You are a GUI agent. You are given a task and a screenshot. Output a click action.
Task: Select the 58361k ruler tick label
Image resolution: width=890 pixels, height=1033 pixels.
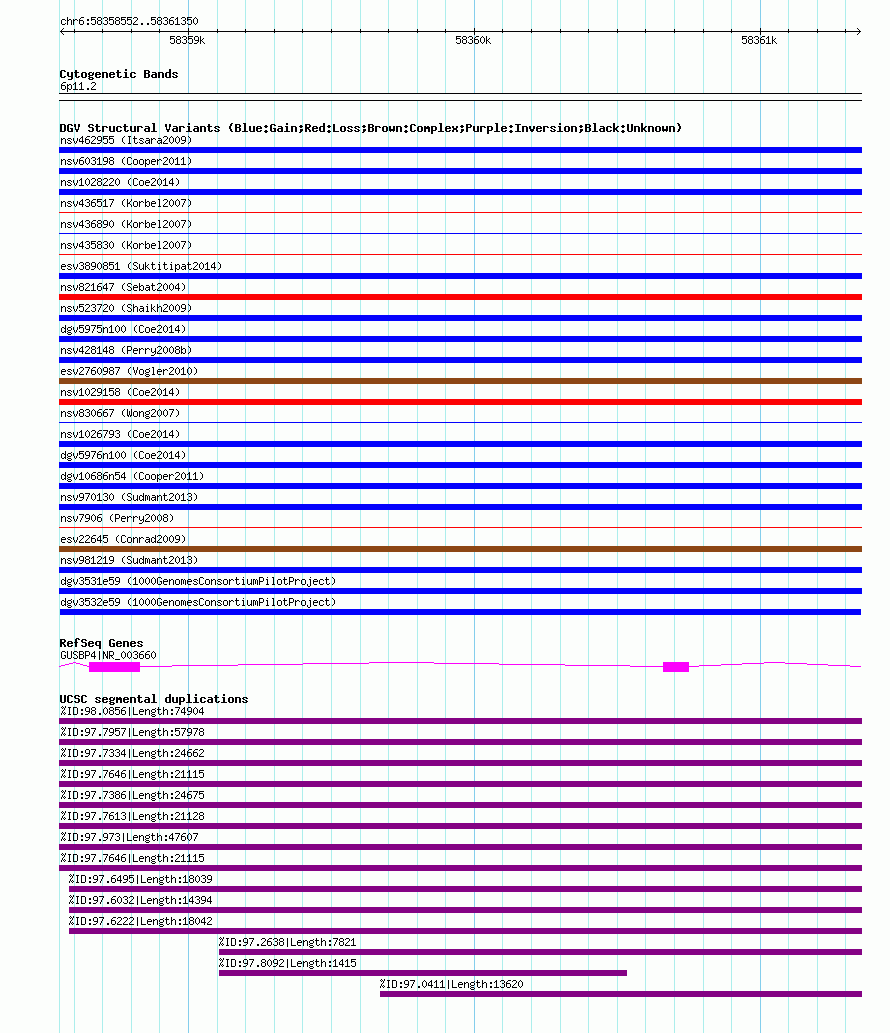click(759, 40)
